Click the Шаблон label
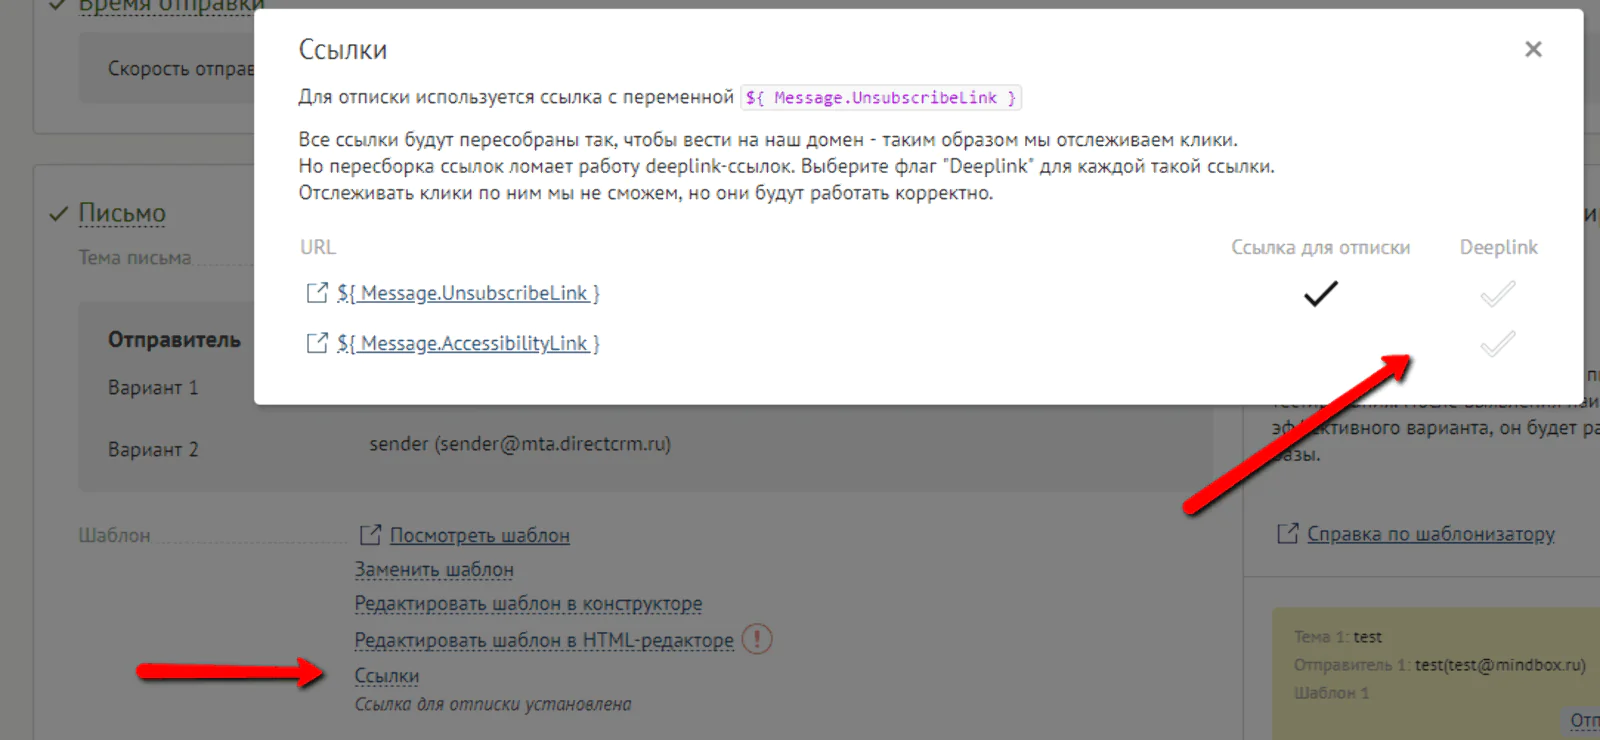 [x=114, y=535]
